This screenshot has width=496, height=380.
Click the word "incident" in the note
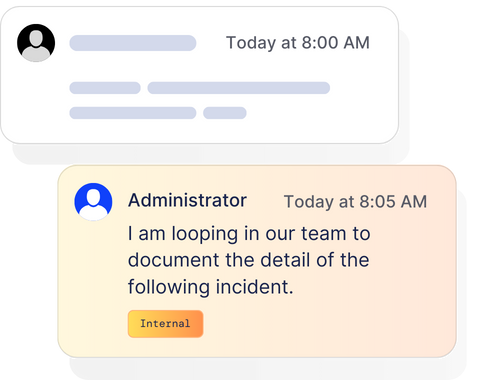pyautogui.click(x=252, y=287)
